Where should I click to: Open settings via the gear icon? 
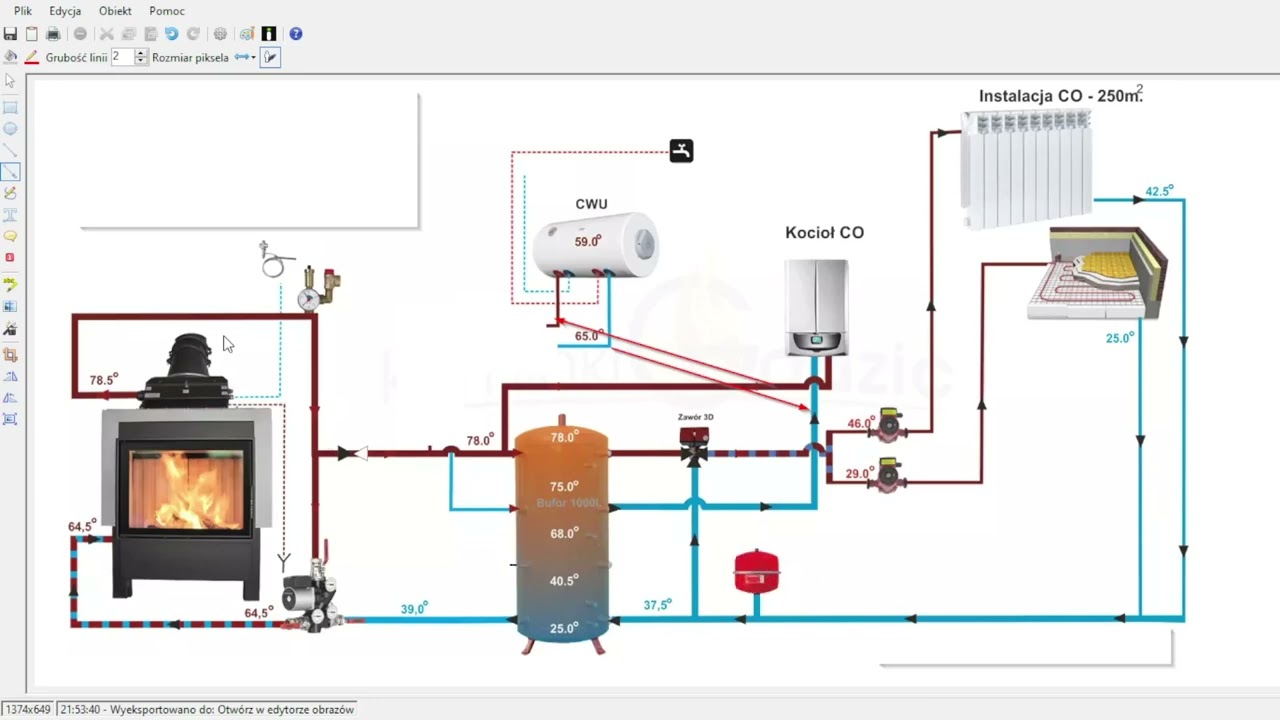[220, 34]
